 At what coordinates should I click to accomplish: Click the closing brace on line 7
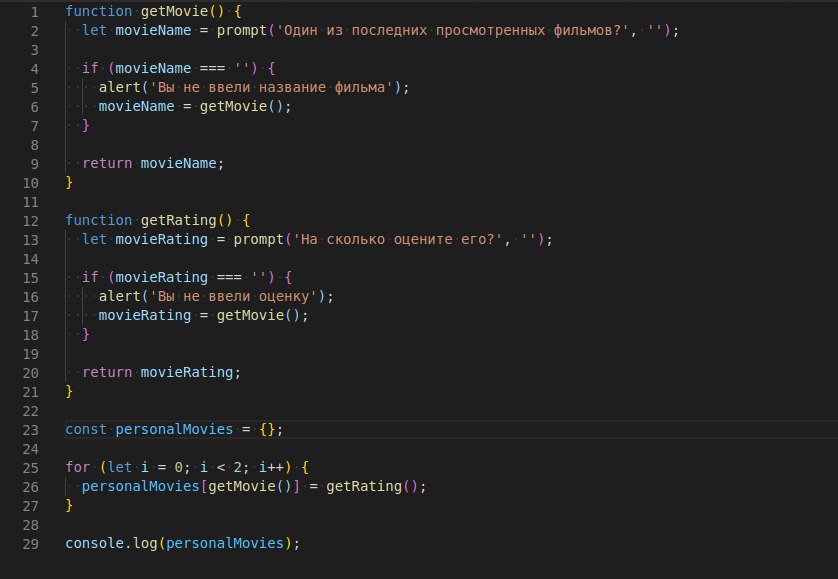pos(86,125)
